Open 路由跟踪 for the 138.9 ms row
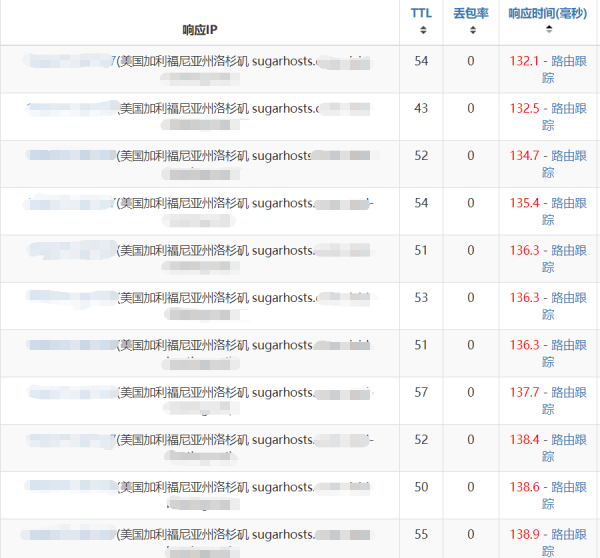600x558 pixels. point(568,535)
